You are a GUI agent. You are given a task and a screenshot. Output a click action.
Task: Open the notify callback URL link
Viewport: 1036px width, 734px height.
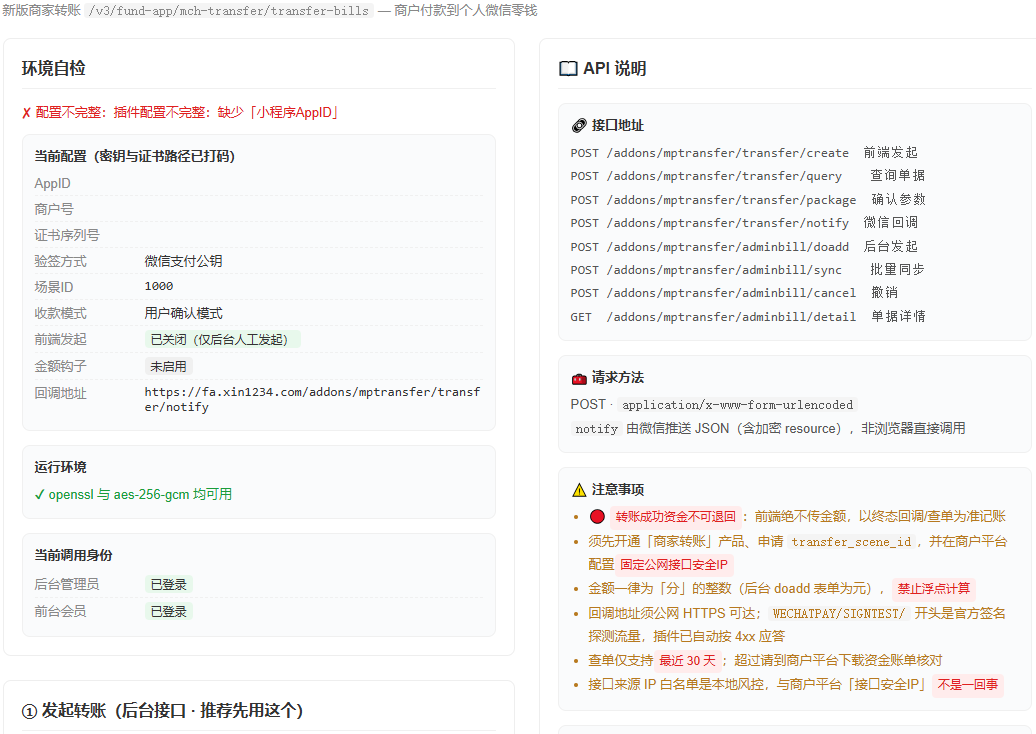pyautogui.click(x=313, y=400)
